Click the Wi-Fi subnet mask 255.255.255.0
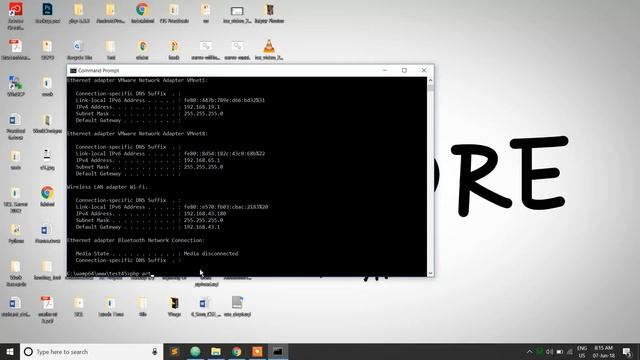The width and height of the screenshot is (640, 360). pyautogui.click(x=203, y=220)
